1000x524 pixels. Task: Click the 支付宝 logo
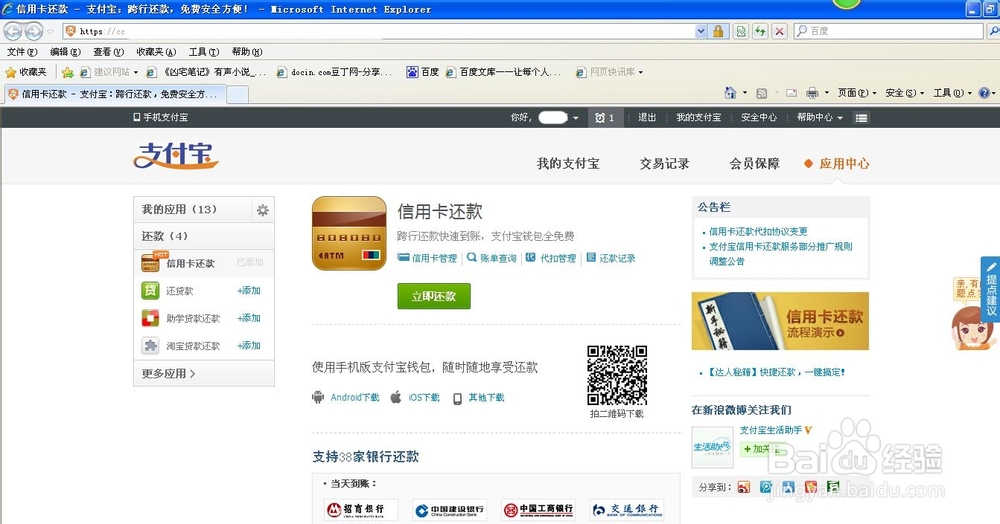176,155
